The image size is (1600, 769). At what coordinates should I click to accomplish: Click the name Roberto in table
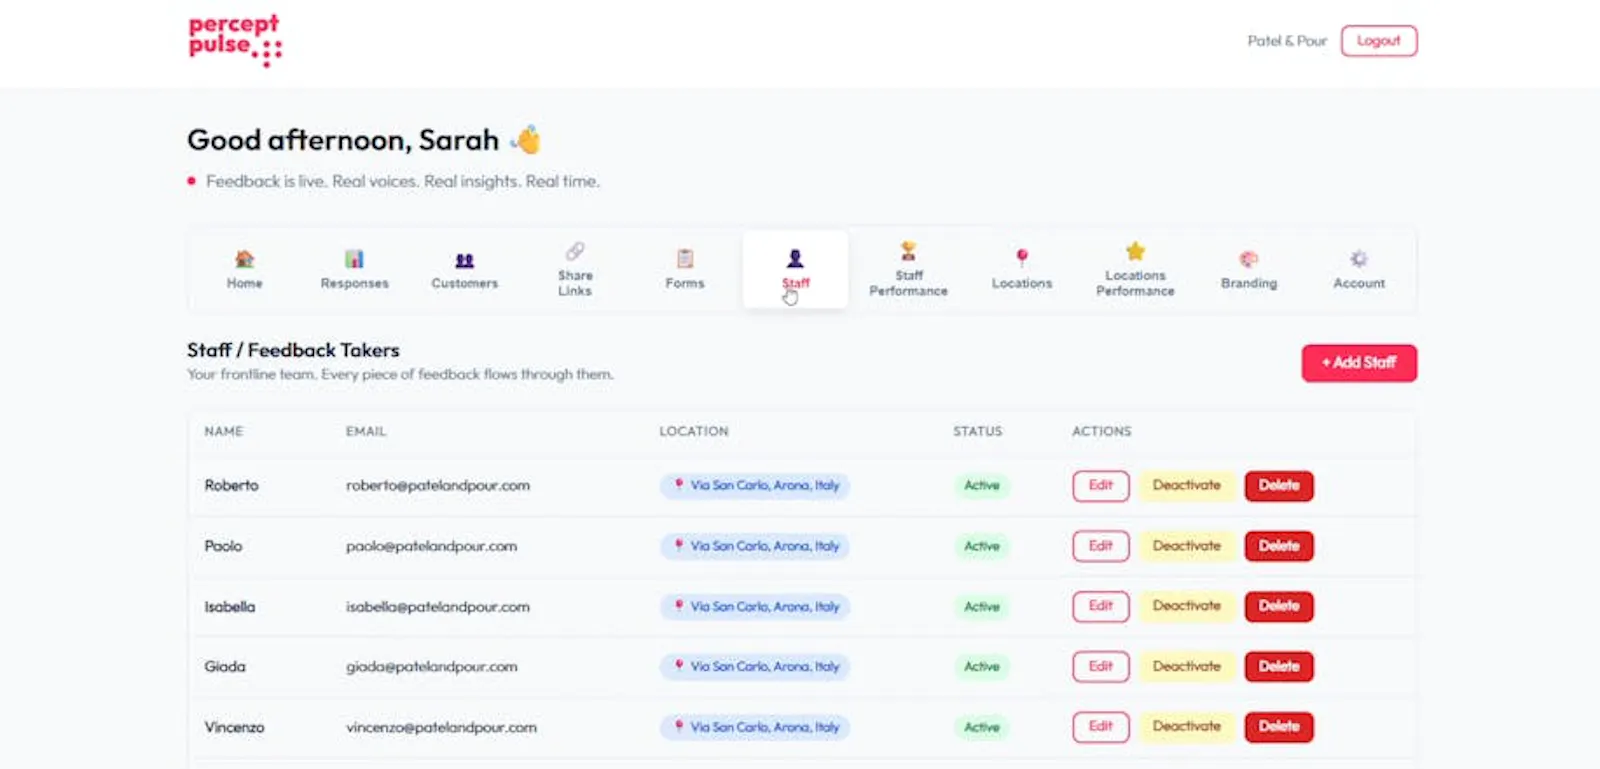[231, 486]
